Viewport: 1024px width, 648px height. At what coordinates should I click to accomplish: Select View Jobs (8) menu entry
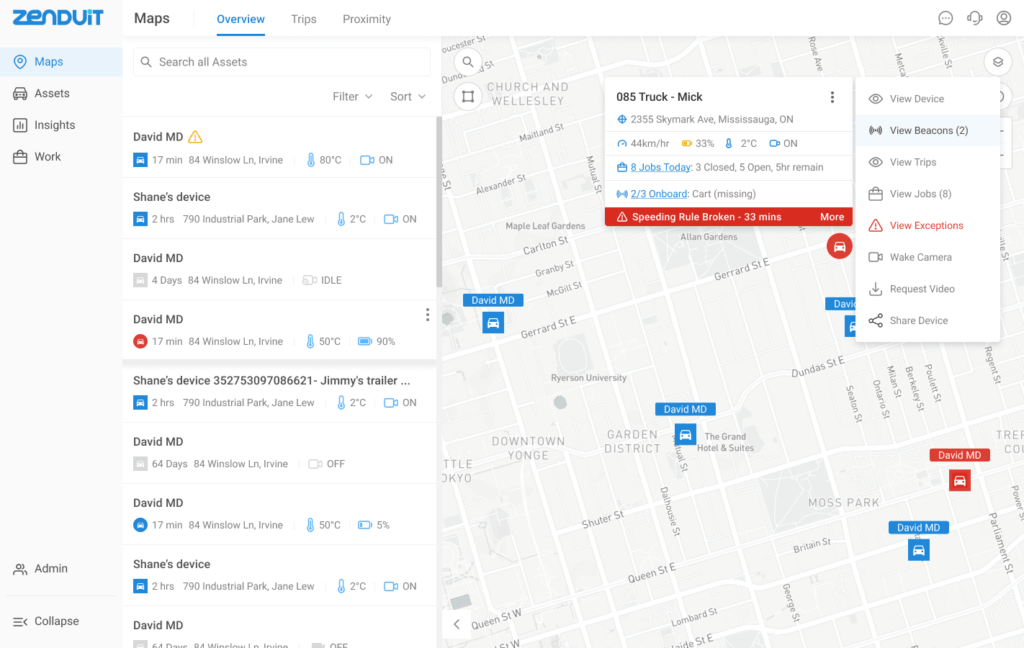pyautogui.click(x=927, y=194)
